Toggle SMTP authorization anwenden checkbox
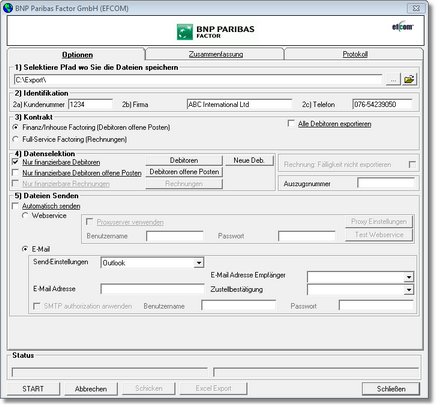The height and width of the screenshot is (406, 436). (x=37, y=306)
